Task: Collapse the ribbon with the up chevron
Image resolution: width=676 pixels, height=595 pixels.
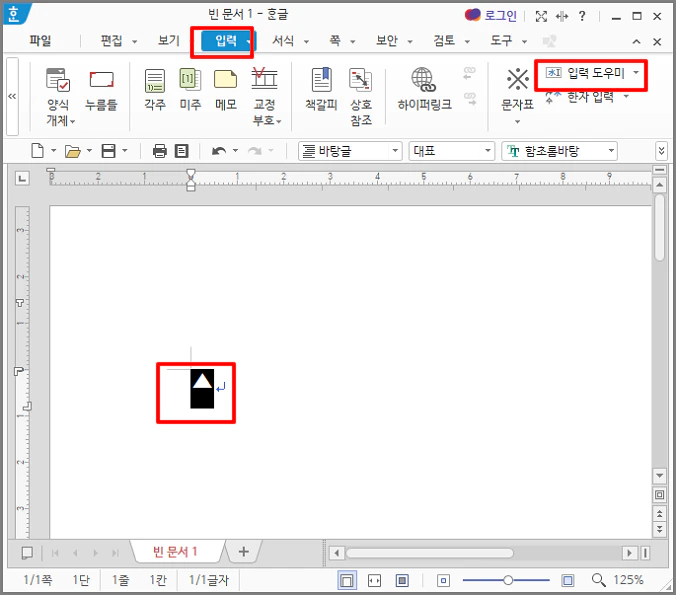Action: (x=636, y=41)
